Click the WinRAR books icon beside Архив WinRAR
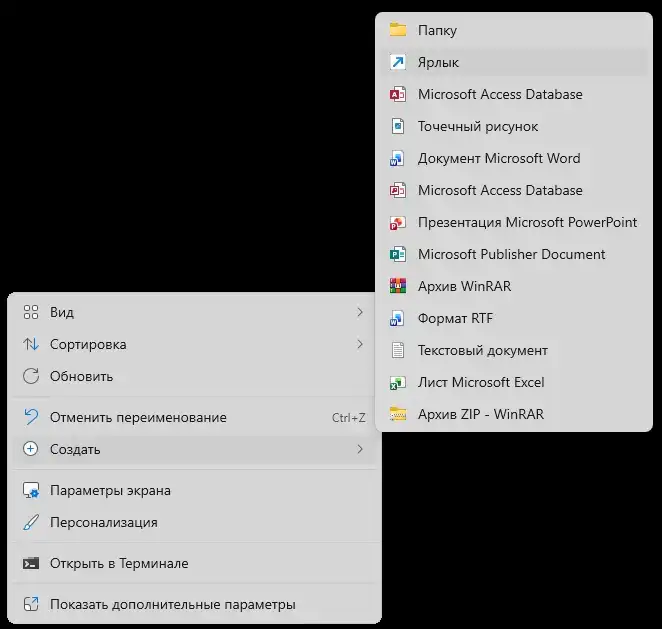 pyautogui.click(x=397, y=286)
